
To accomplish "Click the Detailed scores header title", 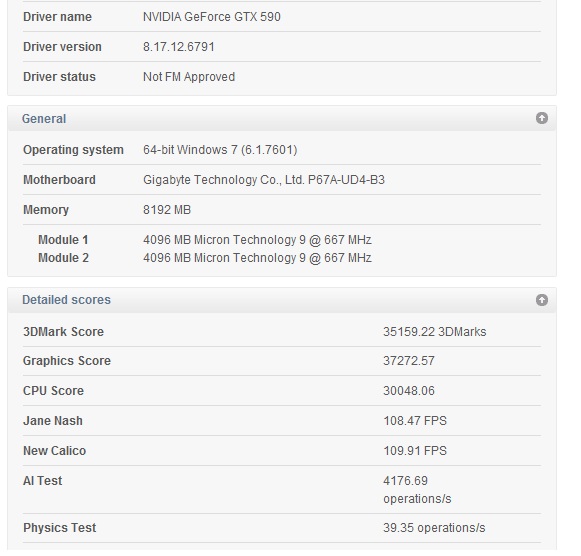I will [x=66, y=300].
